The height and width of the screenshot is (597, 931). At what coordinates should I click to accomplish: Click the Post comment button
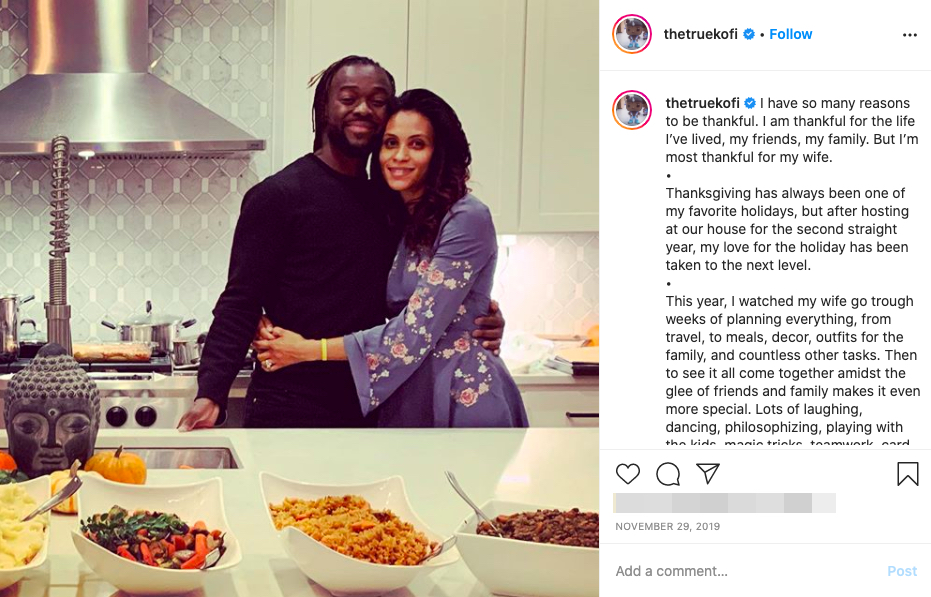click(x=902, y=571)
